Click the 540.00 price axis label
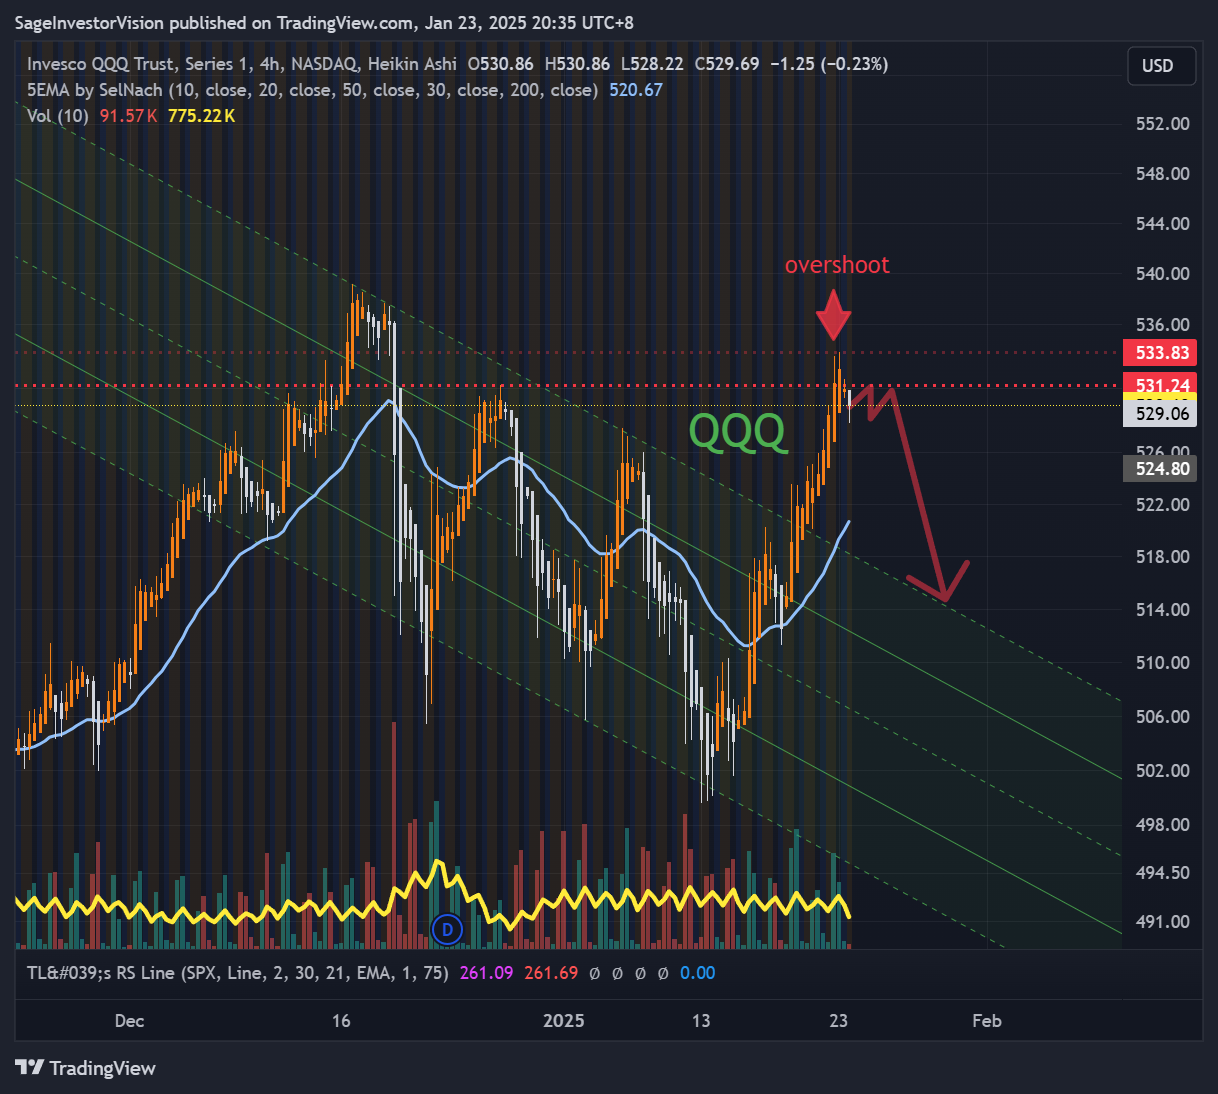The width and height of the screenshot is (1218, 1094). pos(1163,274)
